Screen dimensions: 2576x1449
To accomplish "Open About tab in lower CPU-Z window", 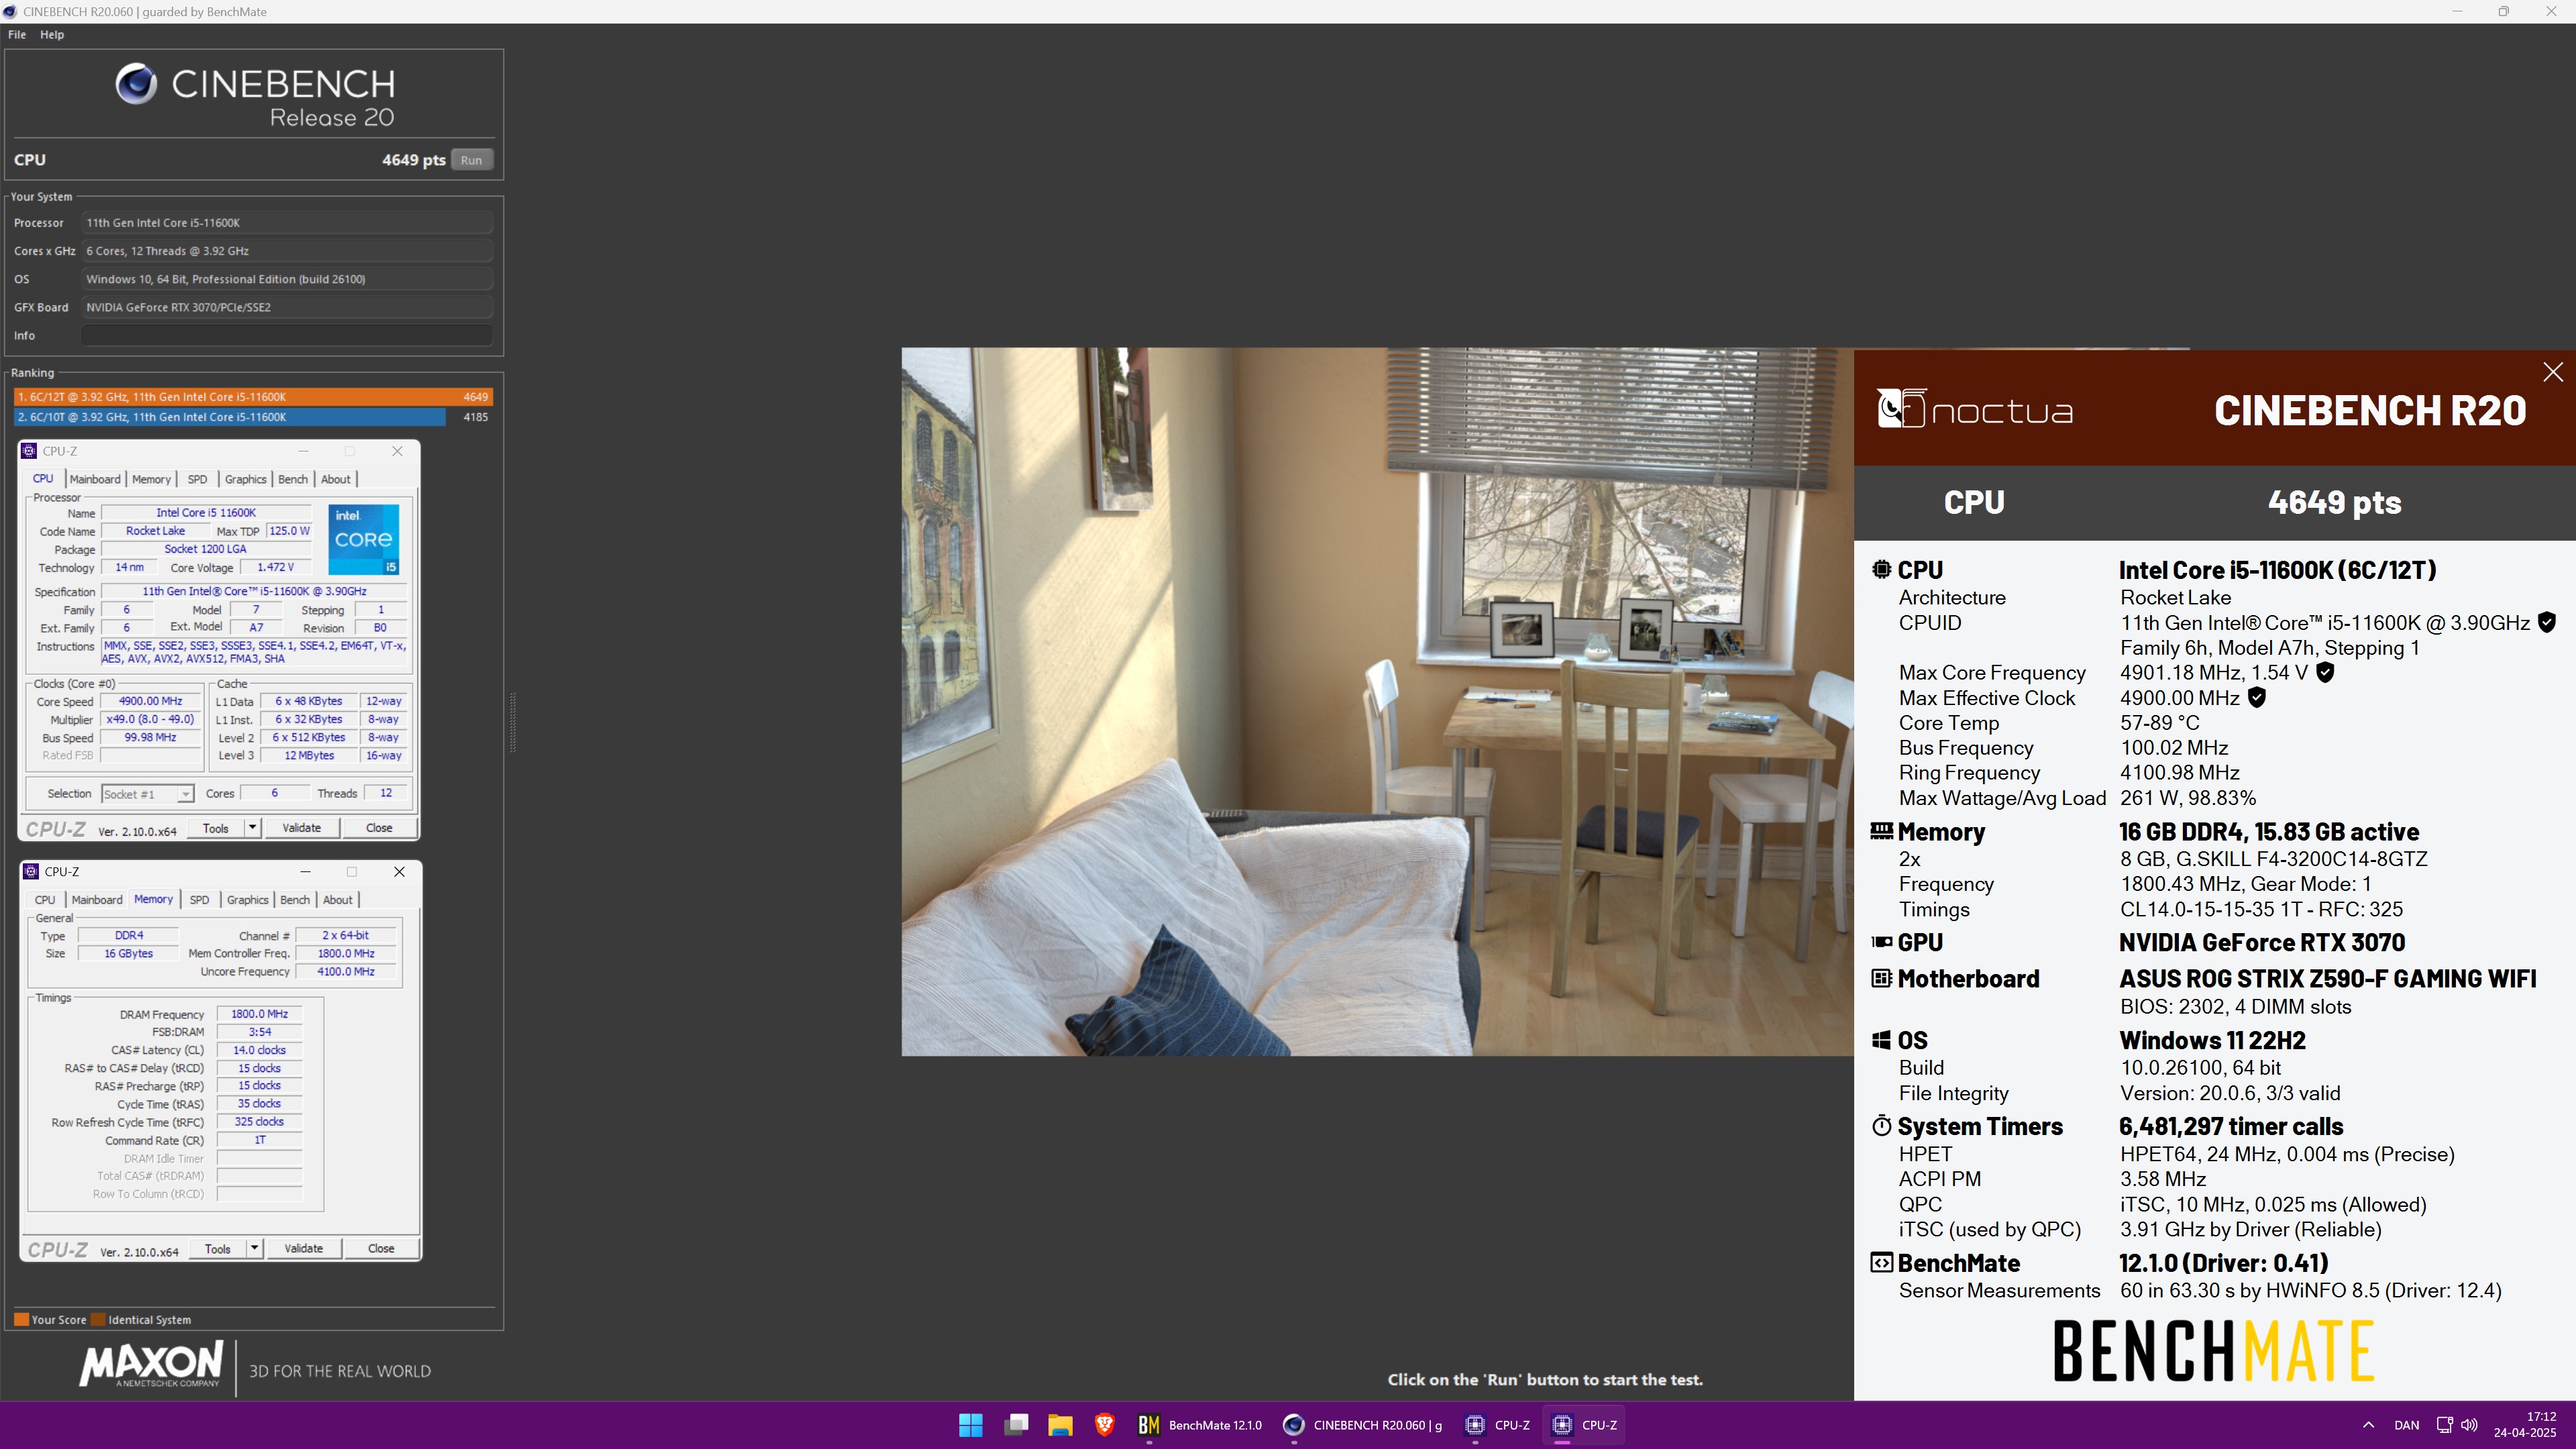I will (x=338, y=900).
